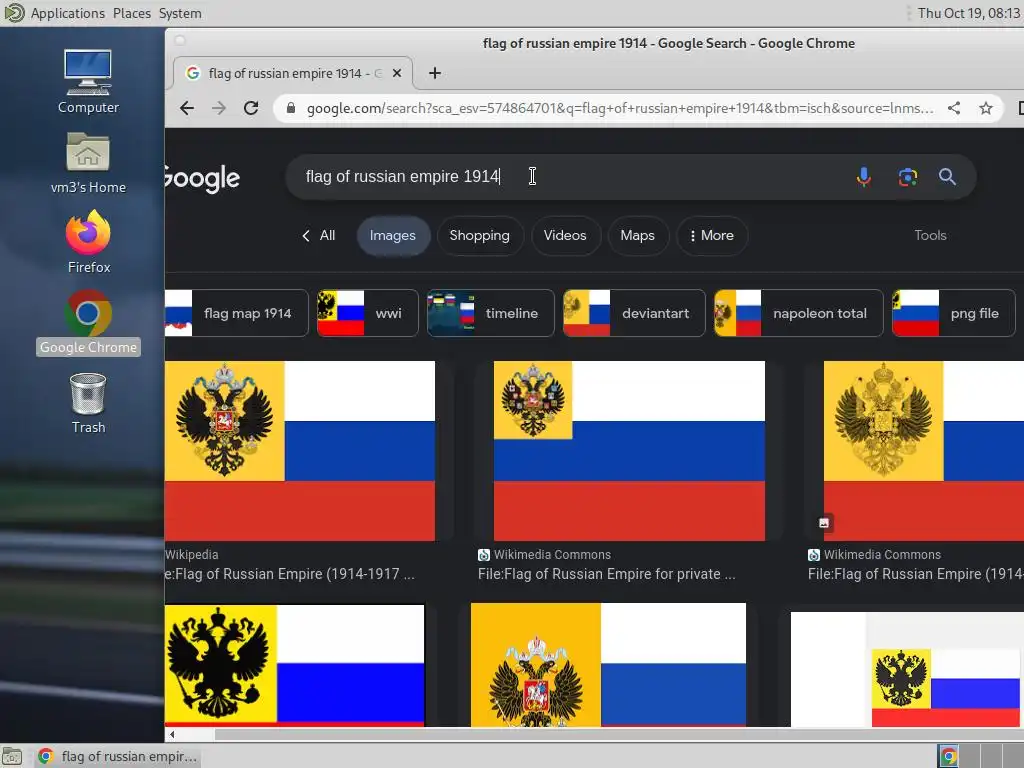Open the Computer desktop icon
This screenshot has width=1024, height=768.
click(88, 82)
